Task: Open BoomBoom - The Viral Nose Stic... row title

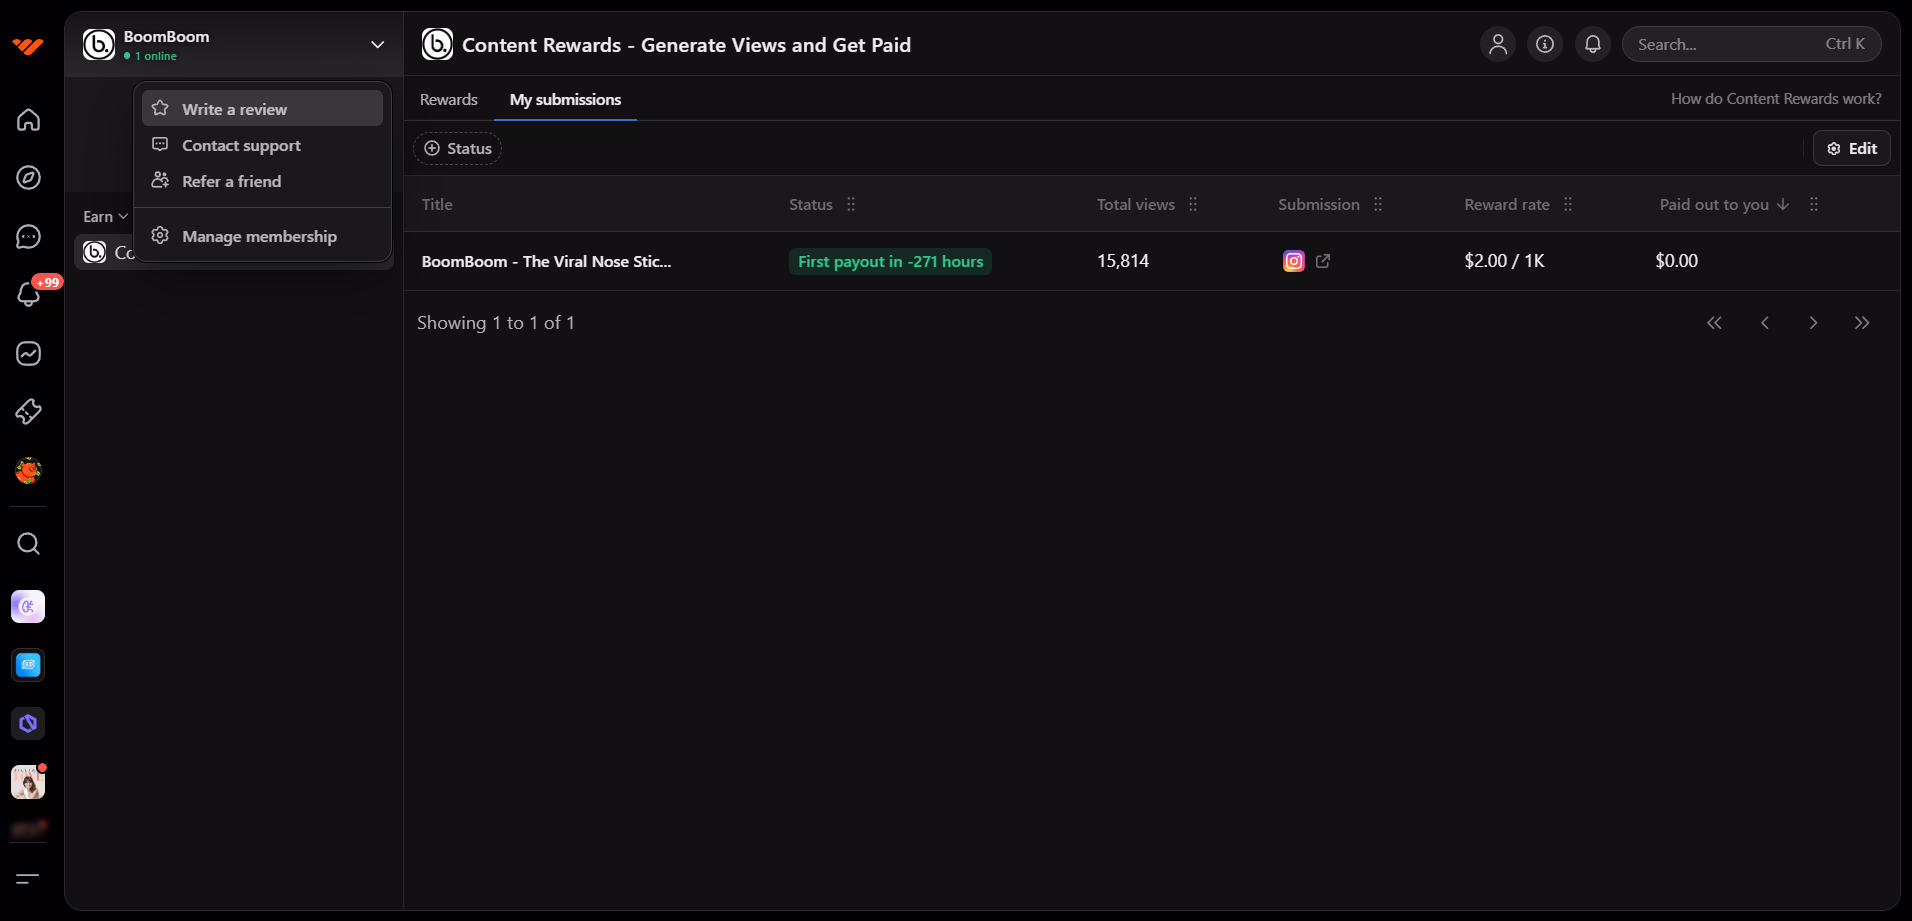Action: pos(546,261)
